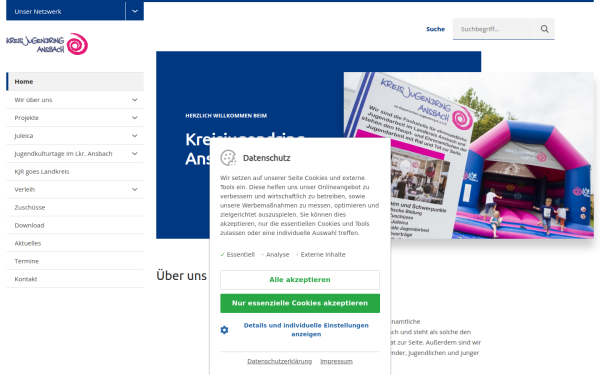Go to Projekte in the sidebar
Viewport: 600px width, 375px height.
click(26, 118)
